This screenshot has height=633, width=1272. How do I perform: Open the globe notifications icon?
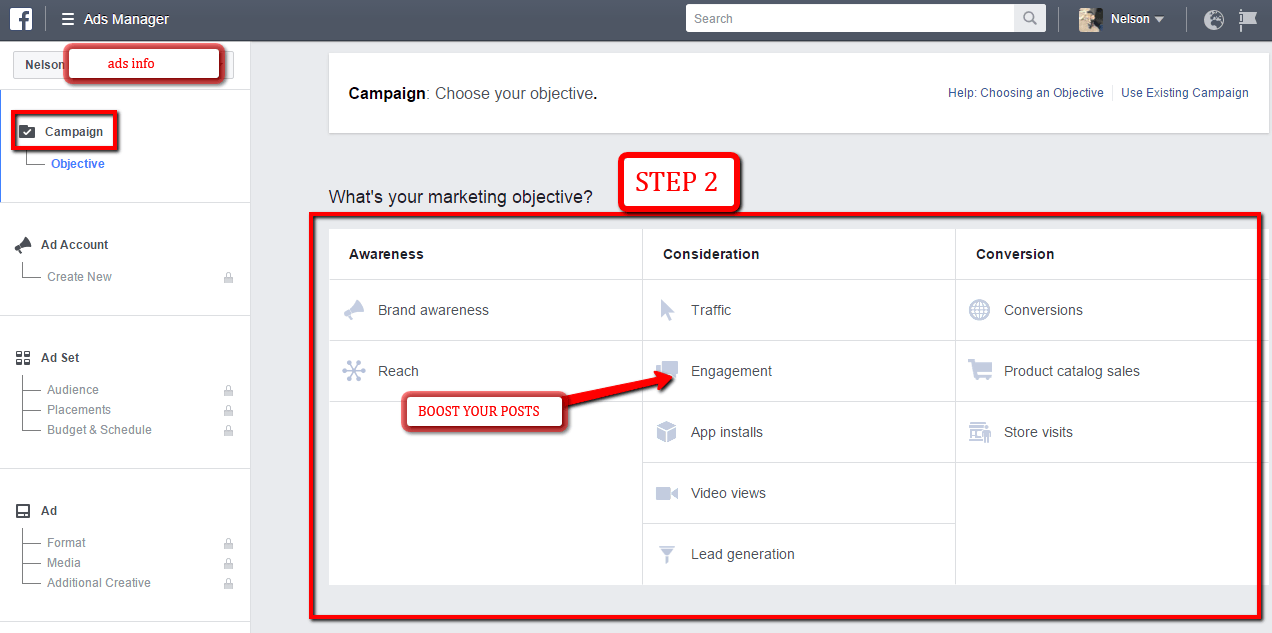1214,19
